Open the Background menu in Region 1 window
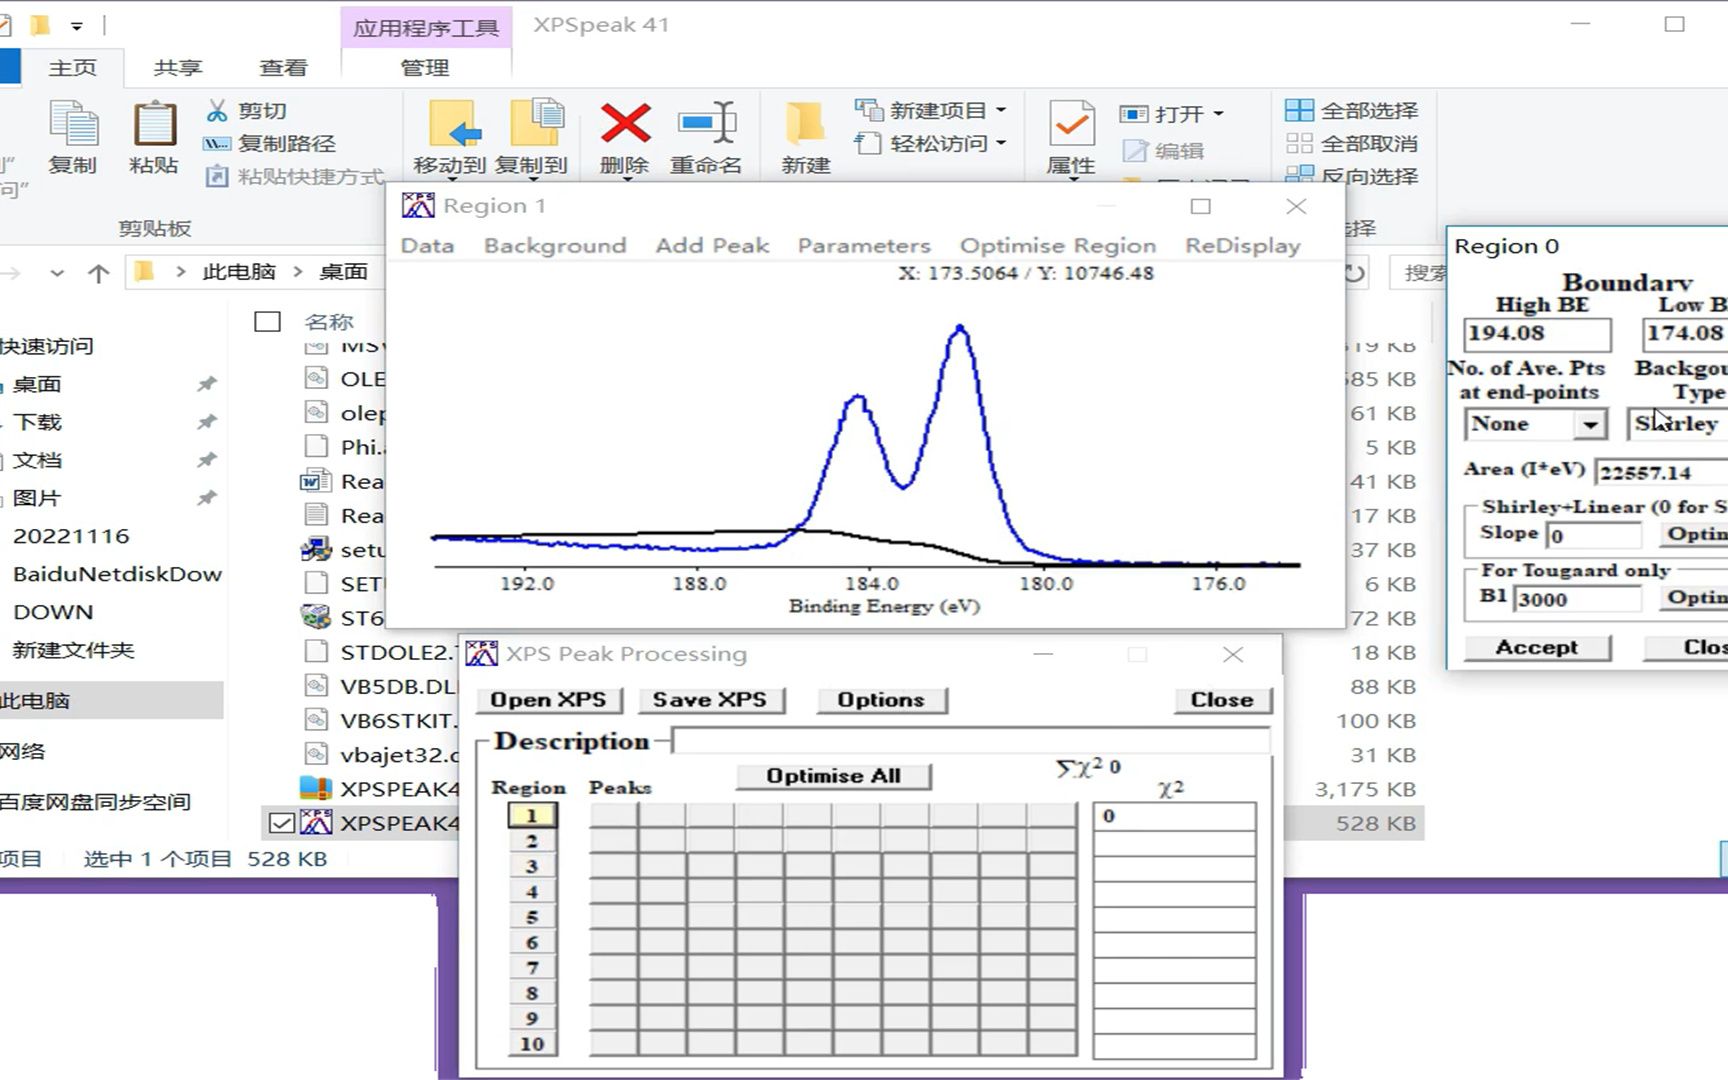1728x1080 pixels. click(x=554, y=245)
